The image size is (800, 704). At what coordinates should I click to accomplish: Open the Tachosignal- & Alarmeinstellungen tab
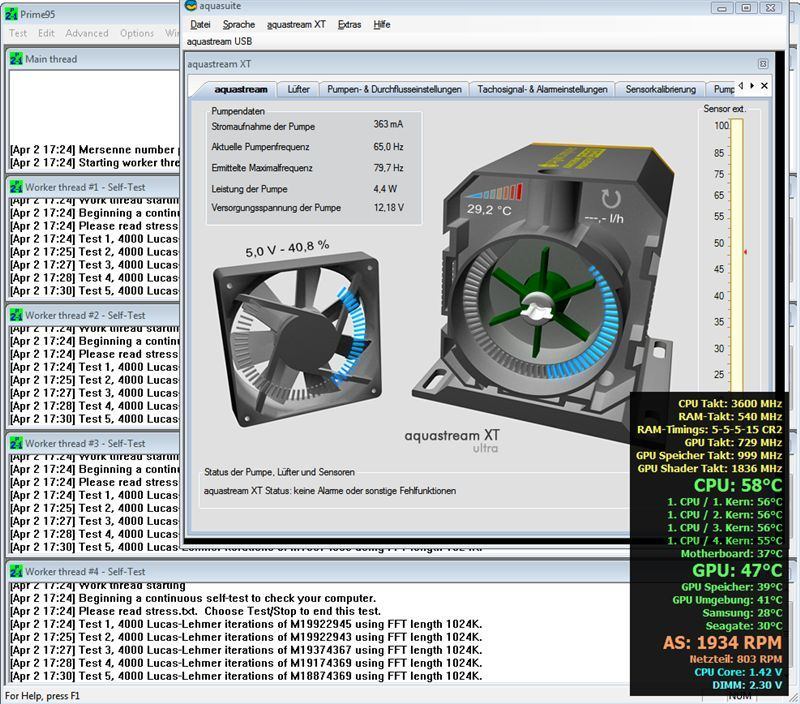click(x=542, y=89)
